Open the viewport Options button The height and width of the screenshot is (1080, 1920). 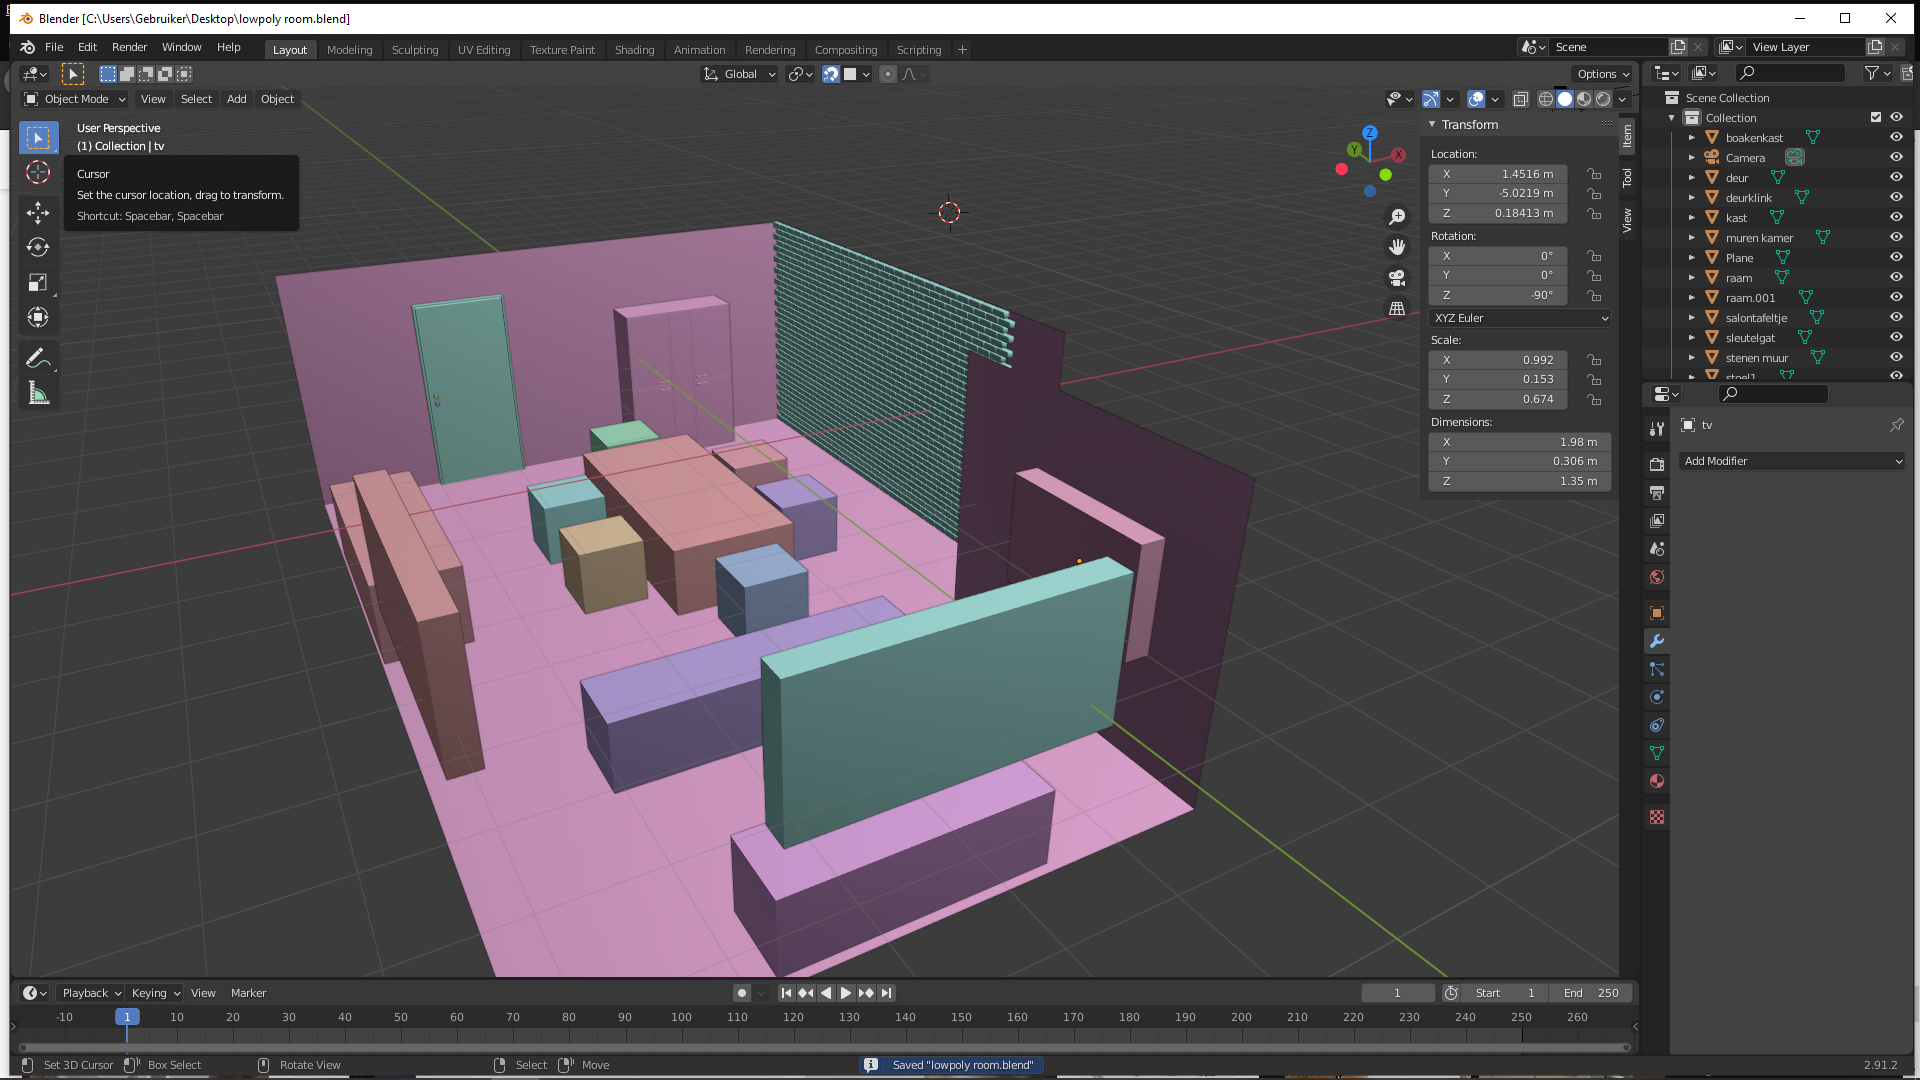pos(1602,74)
